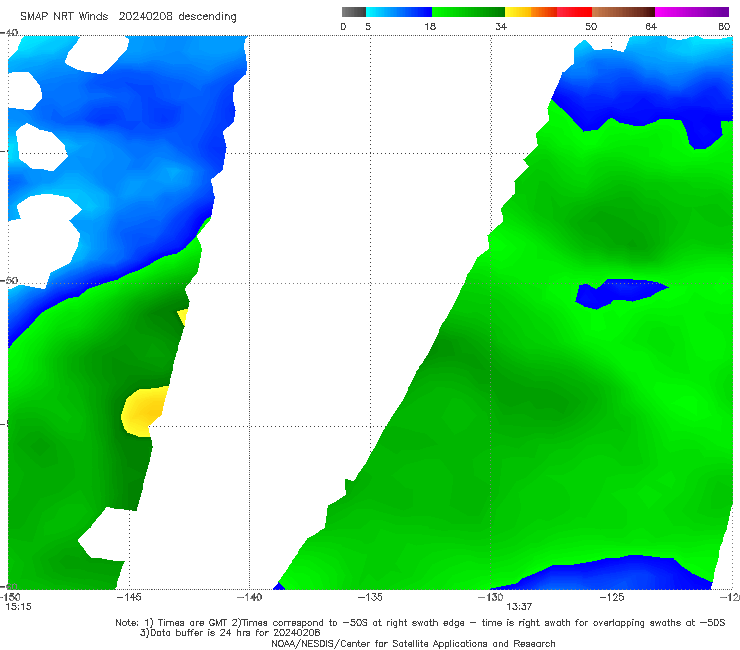This screenshot has height=650, width=740.
Task: Select the gray segment of the color bar
Action: point(354,12)
